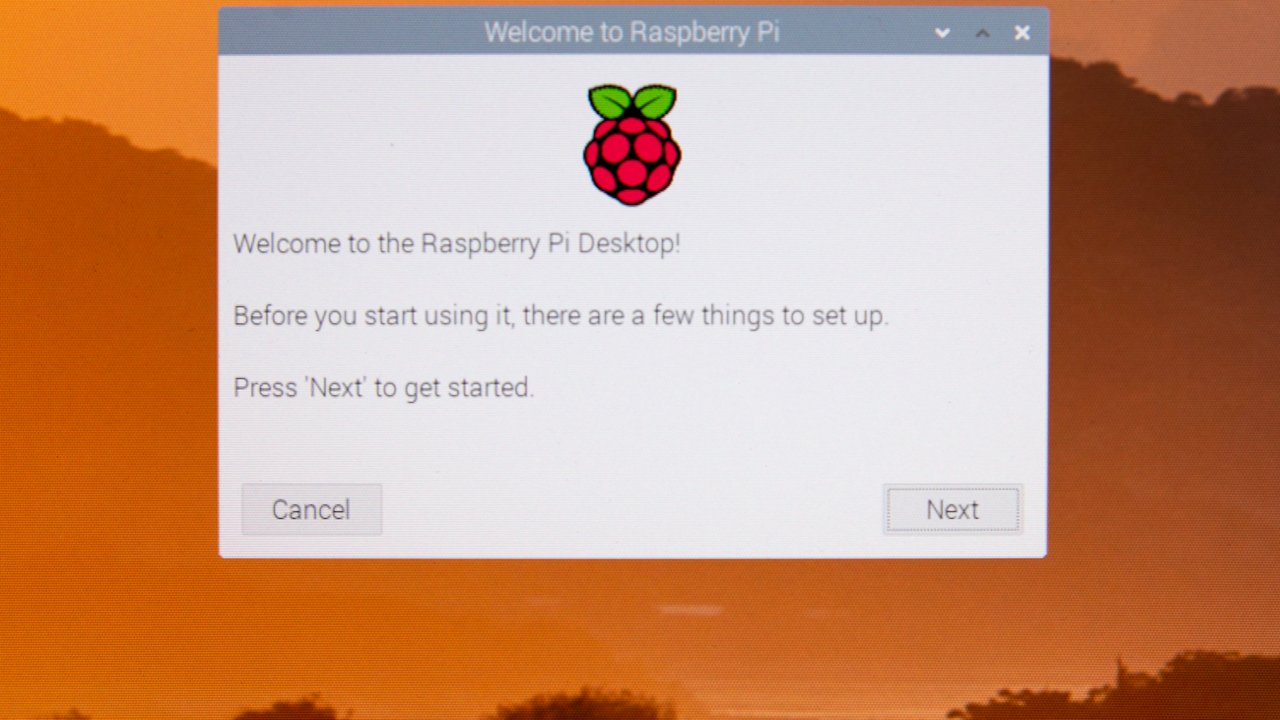Screen dimensions: 1280x720
Task: Click the Raspberry Pi logo image
Action: point(632,145)
